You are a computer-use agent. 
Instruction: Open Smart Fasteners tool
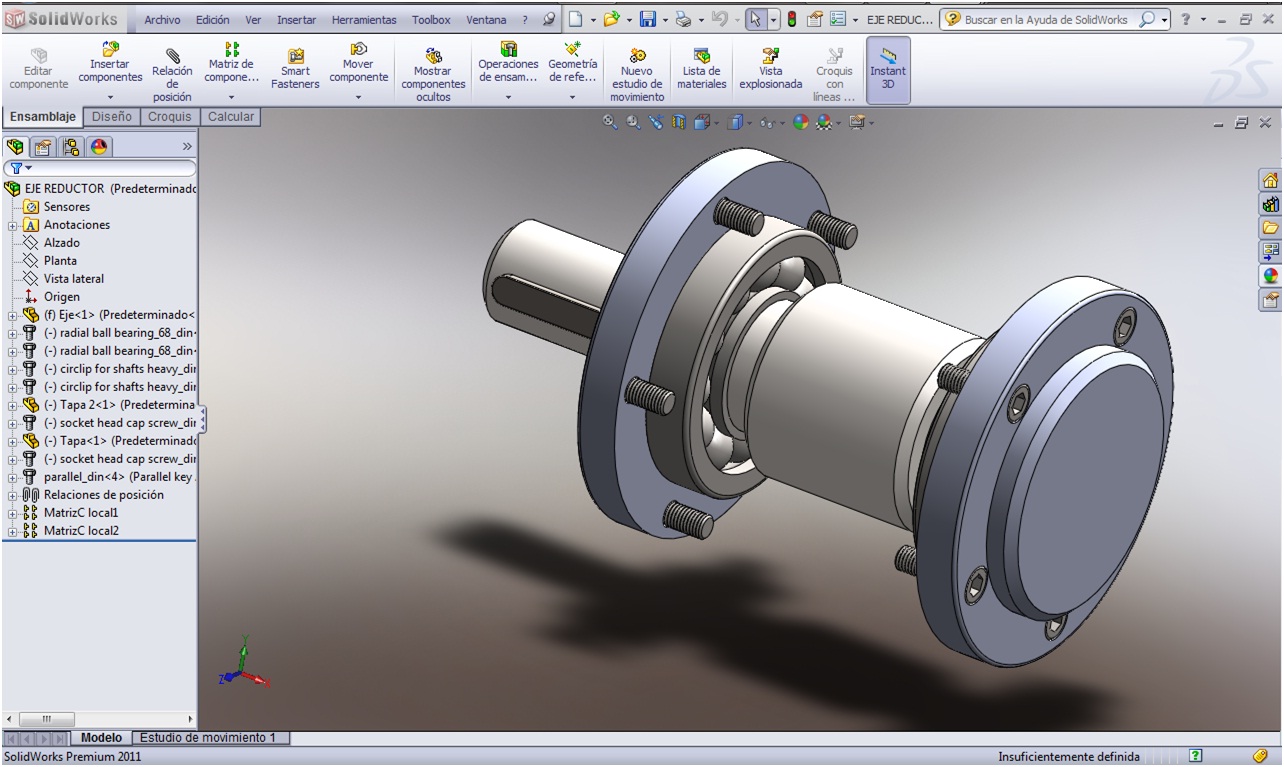pos(295,70)
